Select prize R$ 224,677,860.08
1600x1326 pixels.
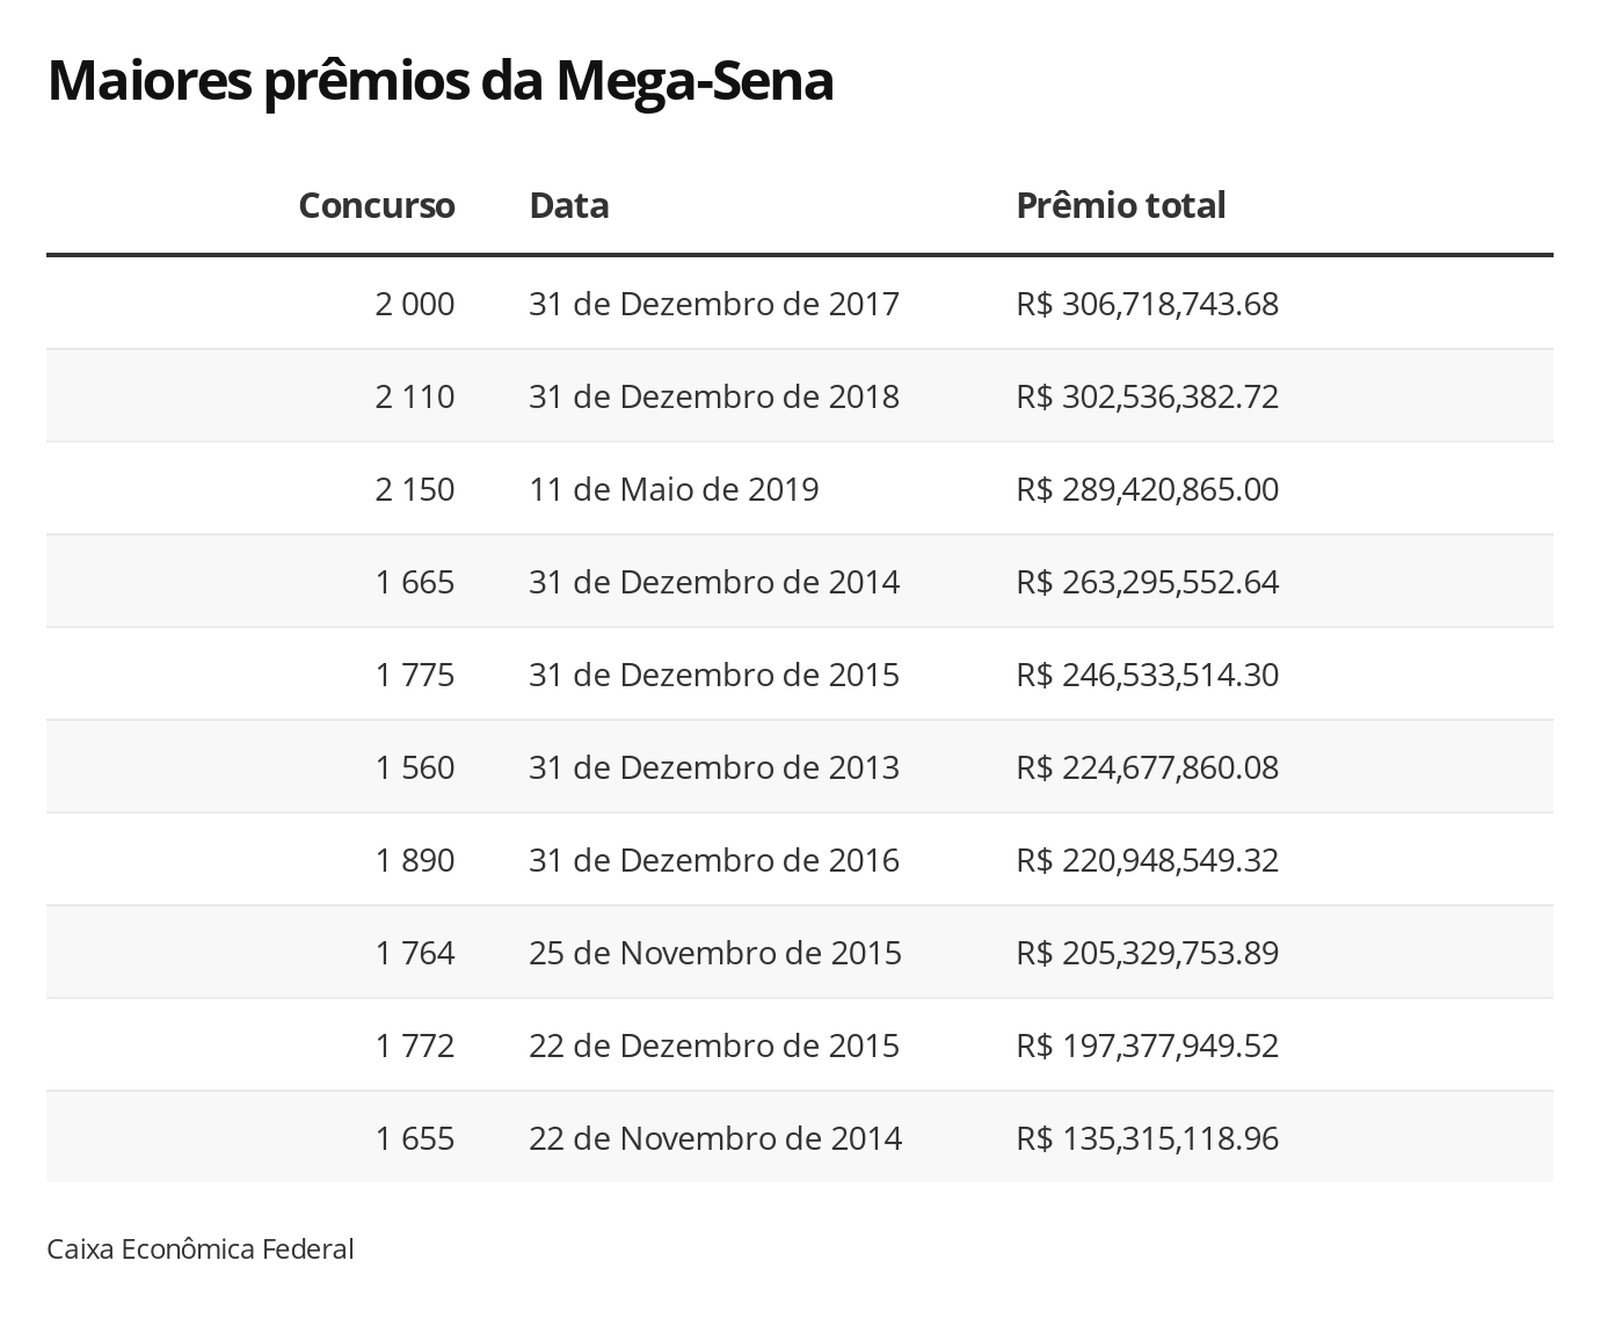pyautogui.click(x=1147, y=768)
